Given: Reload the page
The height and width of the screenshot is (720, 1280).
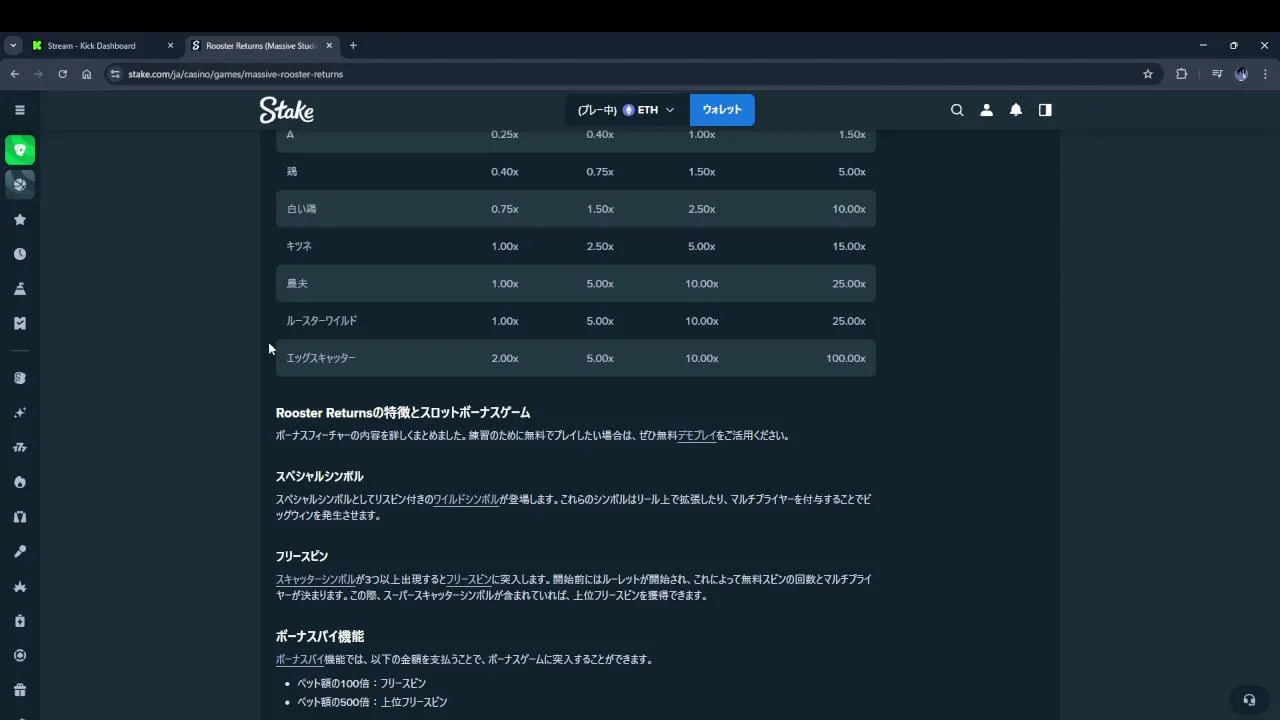Looking at the screenshot, I should [62, 74].
